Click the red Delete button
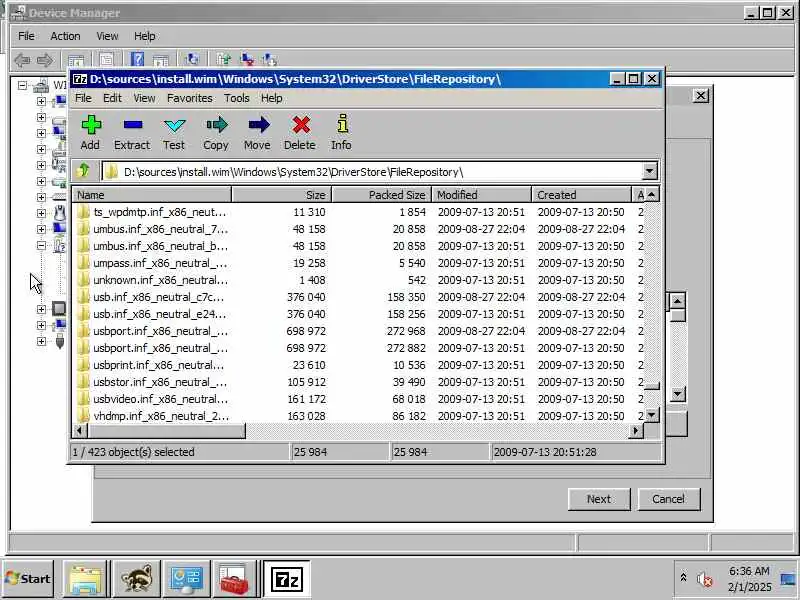Screen dimensions: 800x600 (x=300, y=133)
